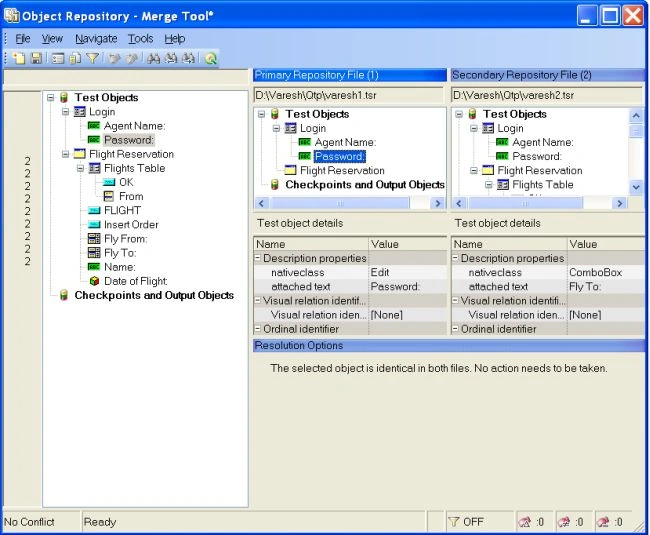Collapse Flights Table node in merged tree

(x=80, y=168)
